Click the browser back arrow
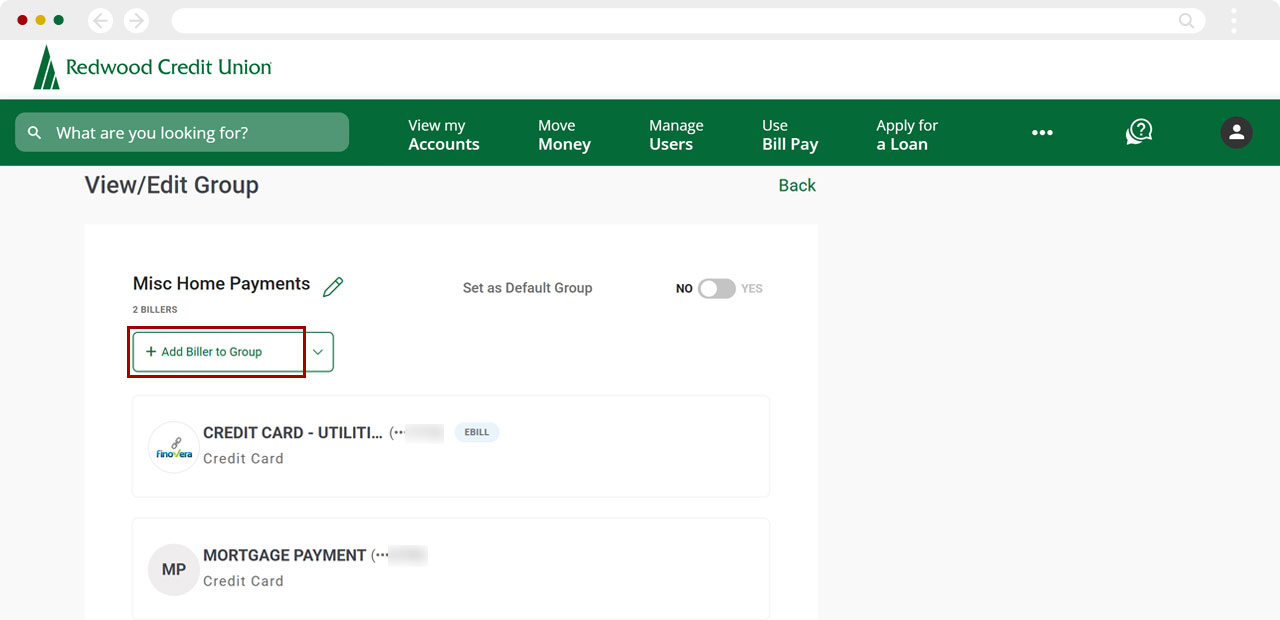 tap(100, 20)
